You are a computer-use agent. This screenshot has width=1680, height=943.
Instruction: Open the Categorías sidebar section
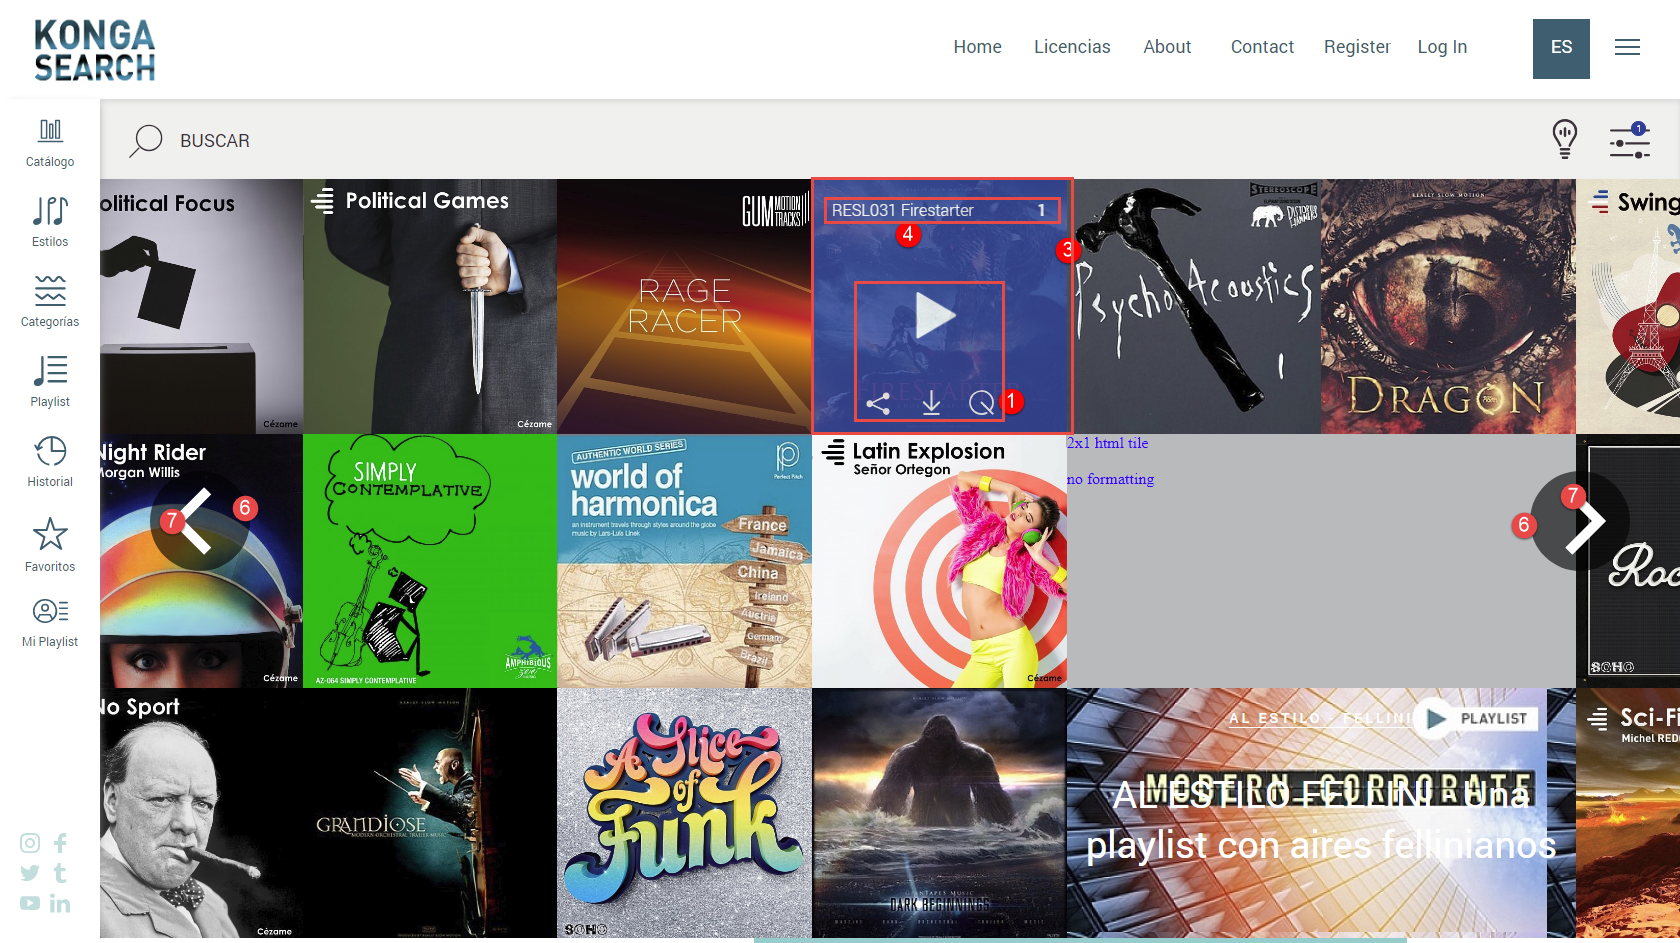pyautogui.click(x=50, y=302)
